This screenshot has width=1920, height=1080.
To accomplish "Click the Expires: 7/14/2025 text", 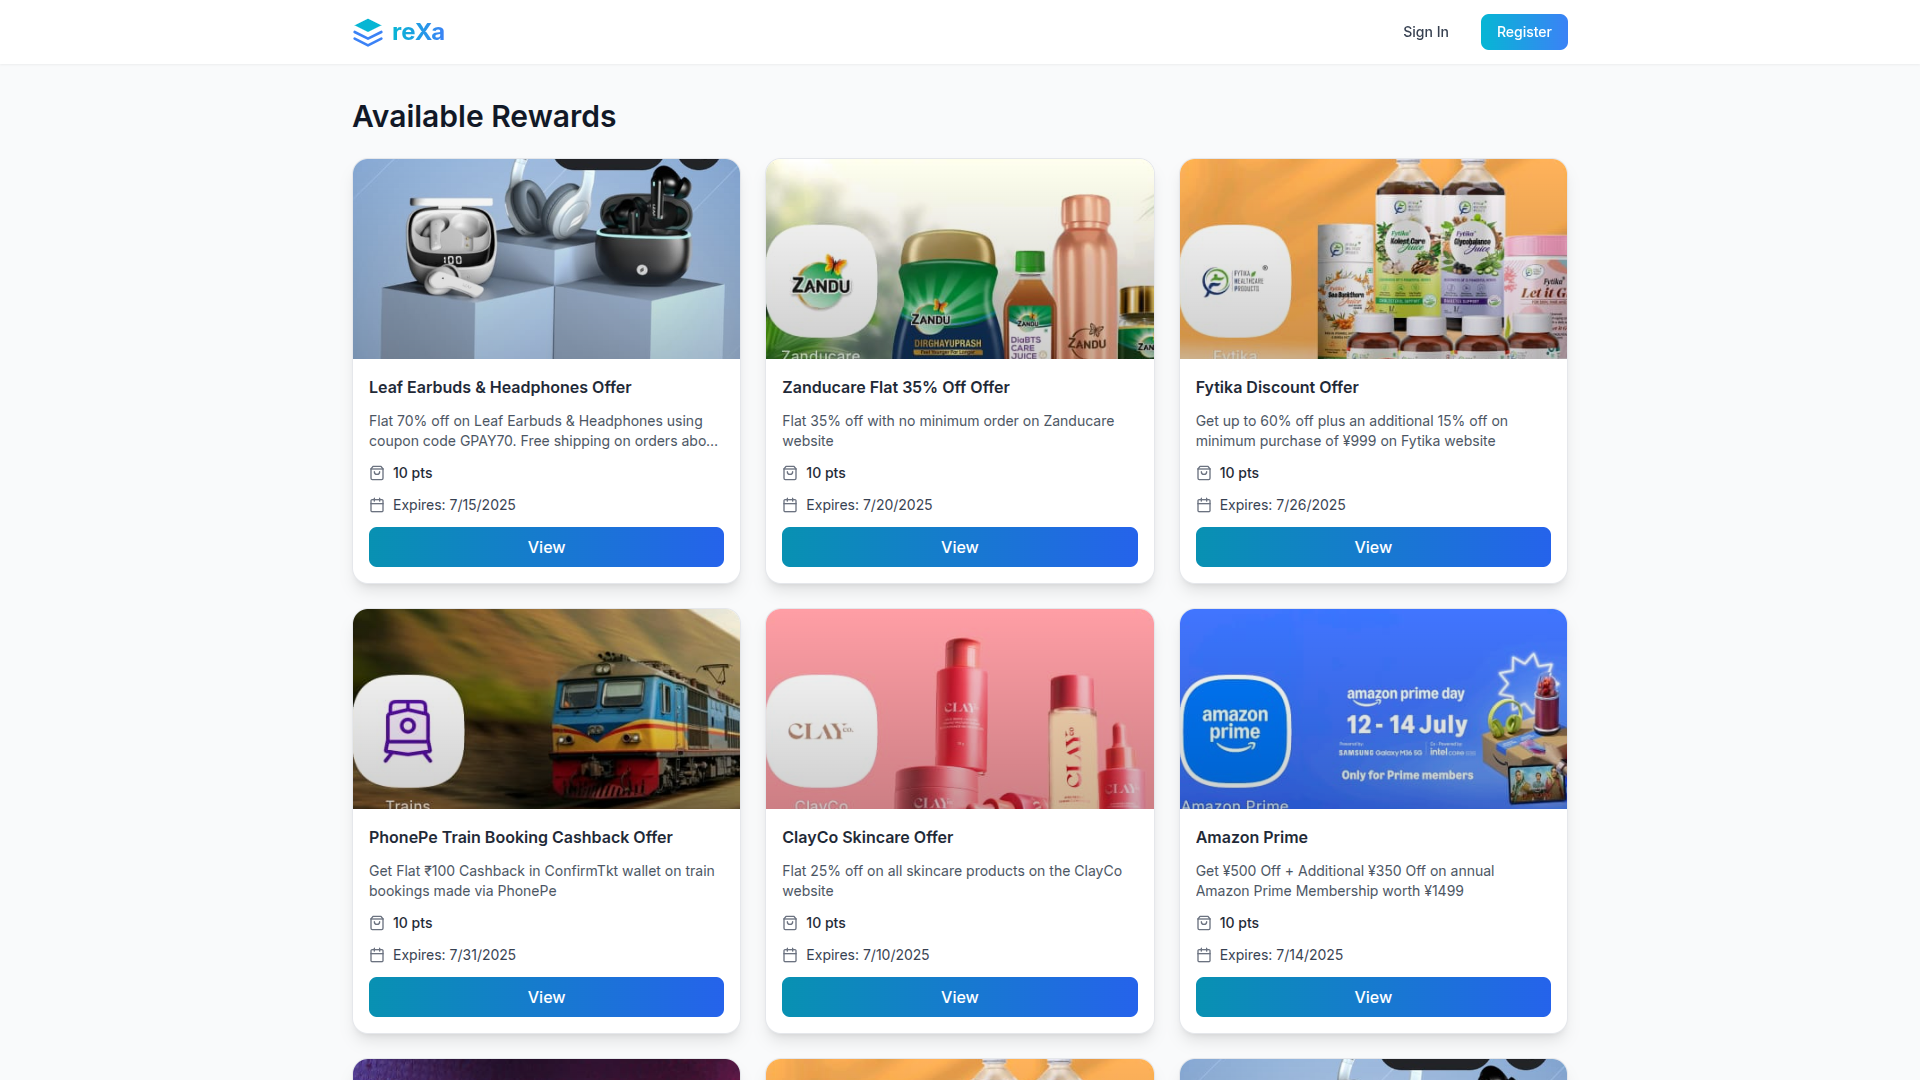I will (x=1281, y=955).
